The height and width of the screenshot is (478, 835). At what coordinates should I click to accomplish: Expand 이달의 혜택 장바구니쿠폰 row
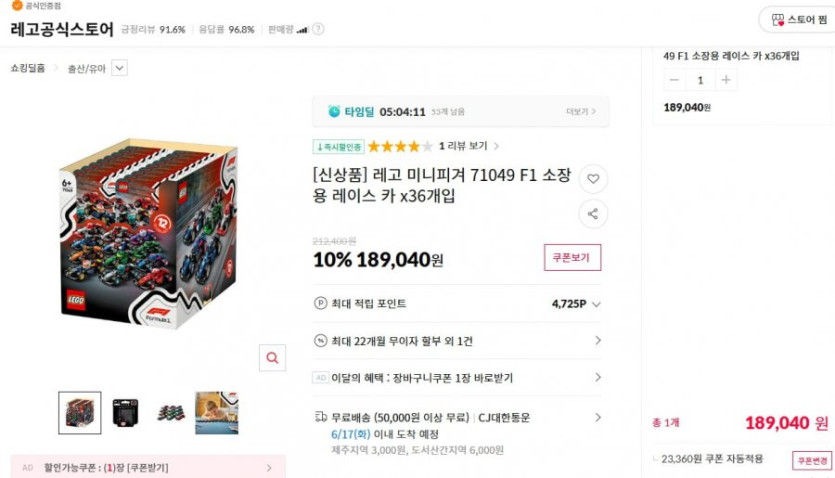[x=457, y=377]
